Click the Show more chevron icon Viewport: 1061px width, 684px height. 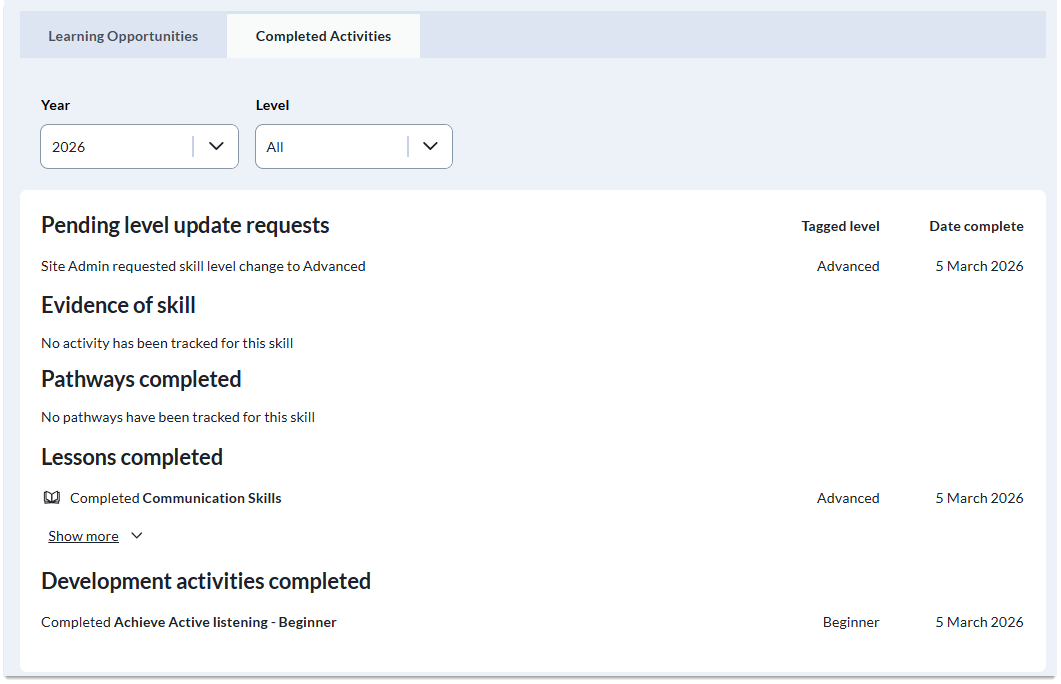pos(137,536)
